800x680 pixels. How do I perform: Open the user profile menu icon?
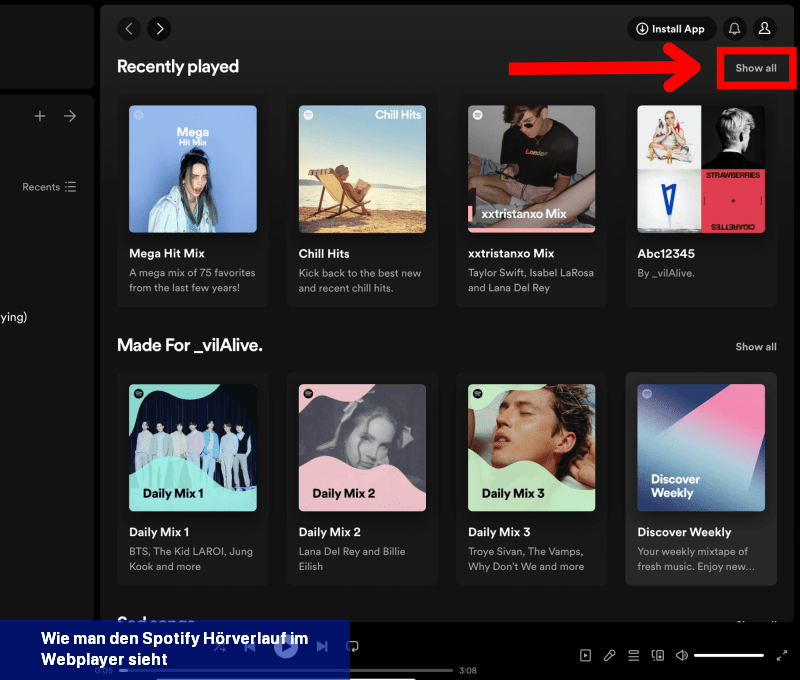pyautogui.click(x=764, y=29)
